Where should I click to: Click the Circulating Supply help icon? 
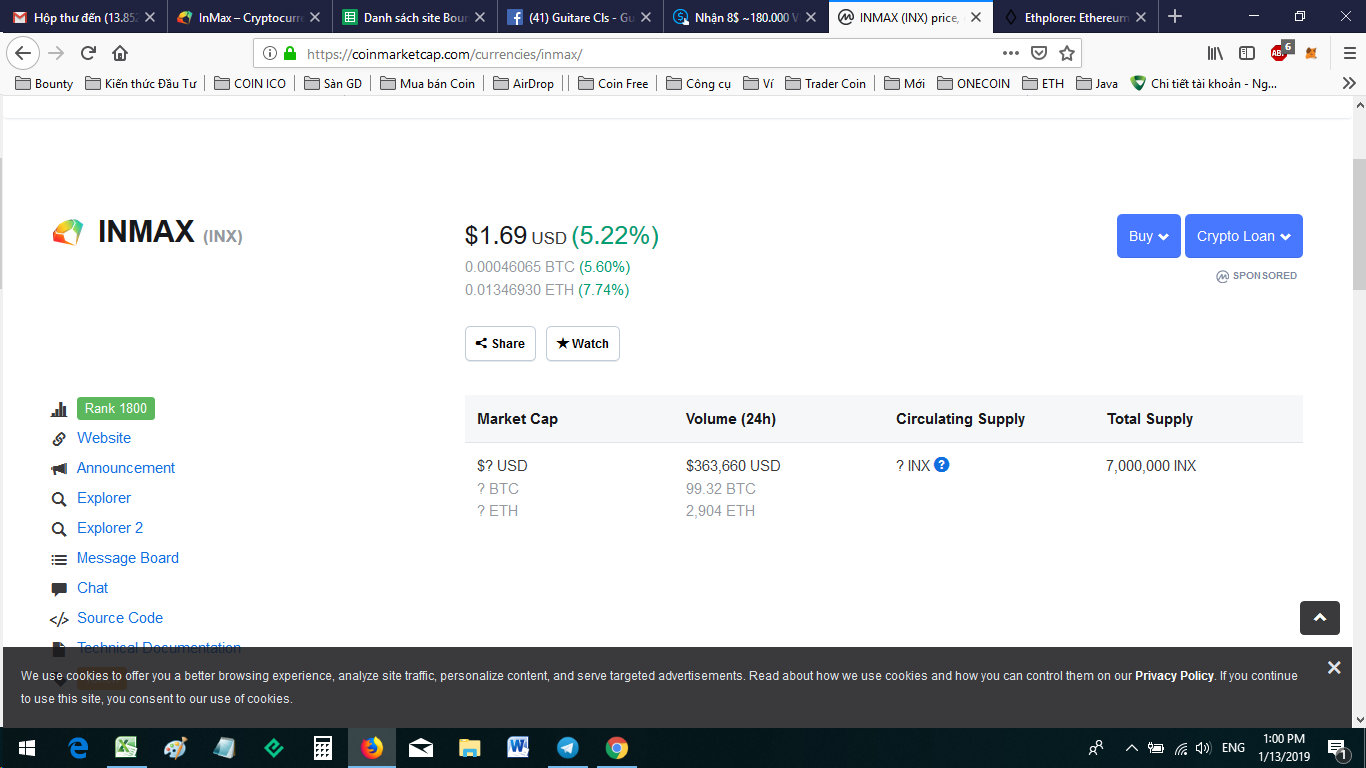point(942,465)
